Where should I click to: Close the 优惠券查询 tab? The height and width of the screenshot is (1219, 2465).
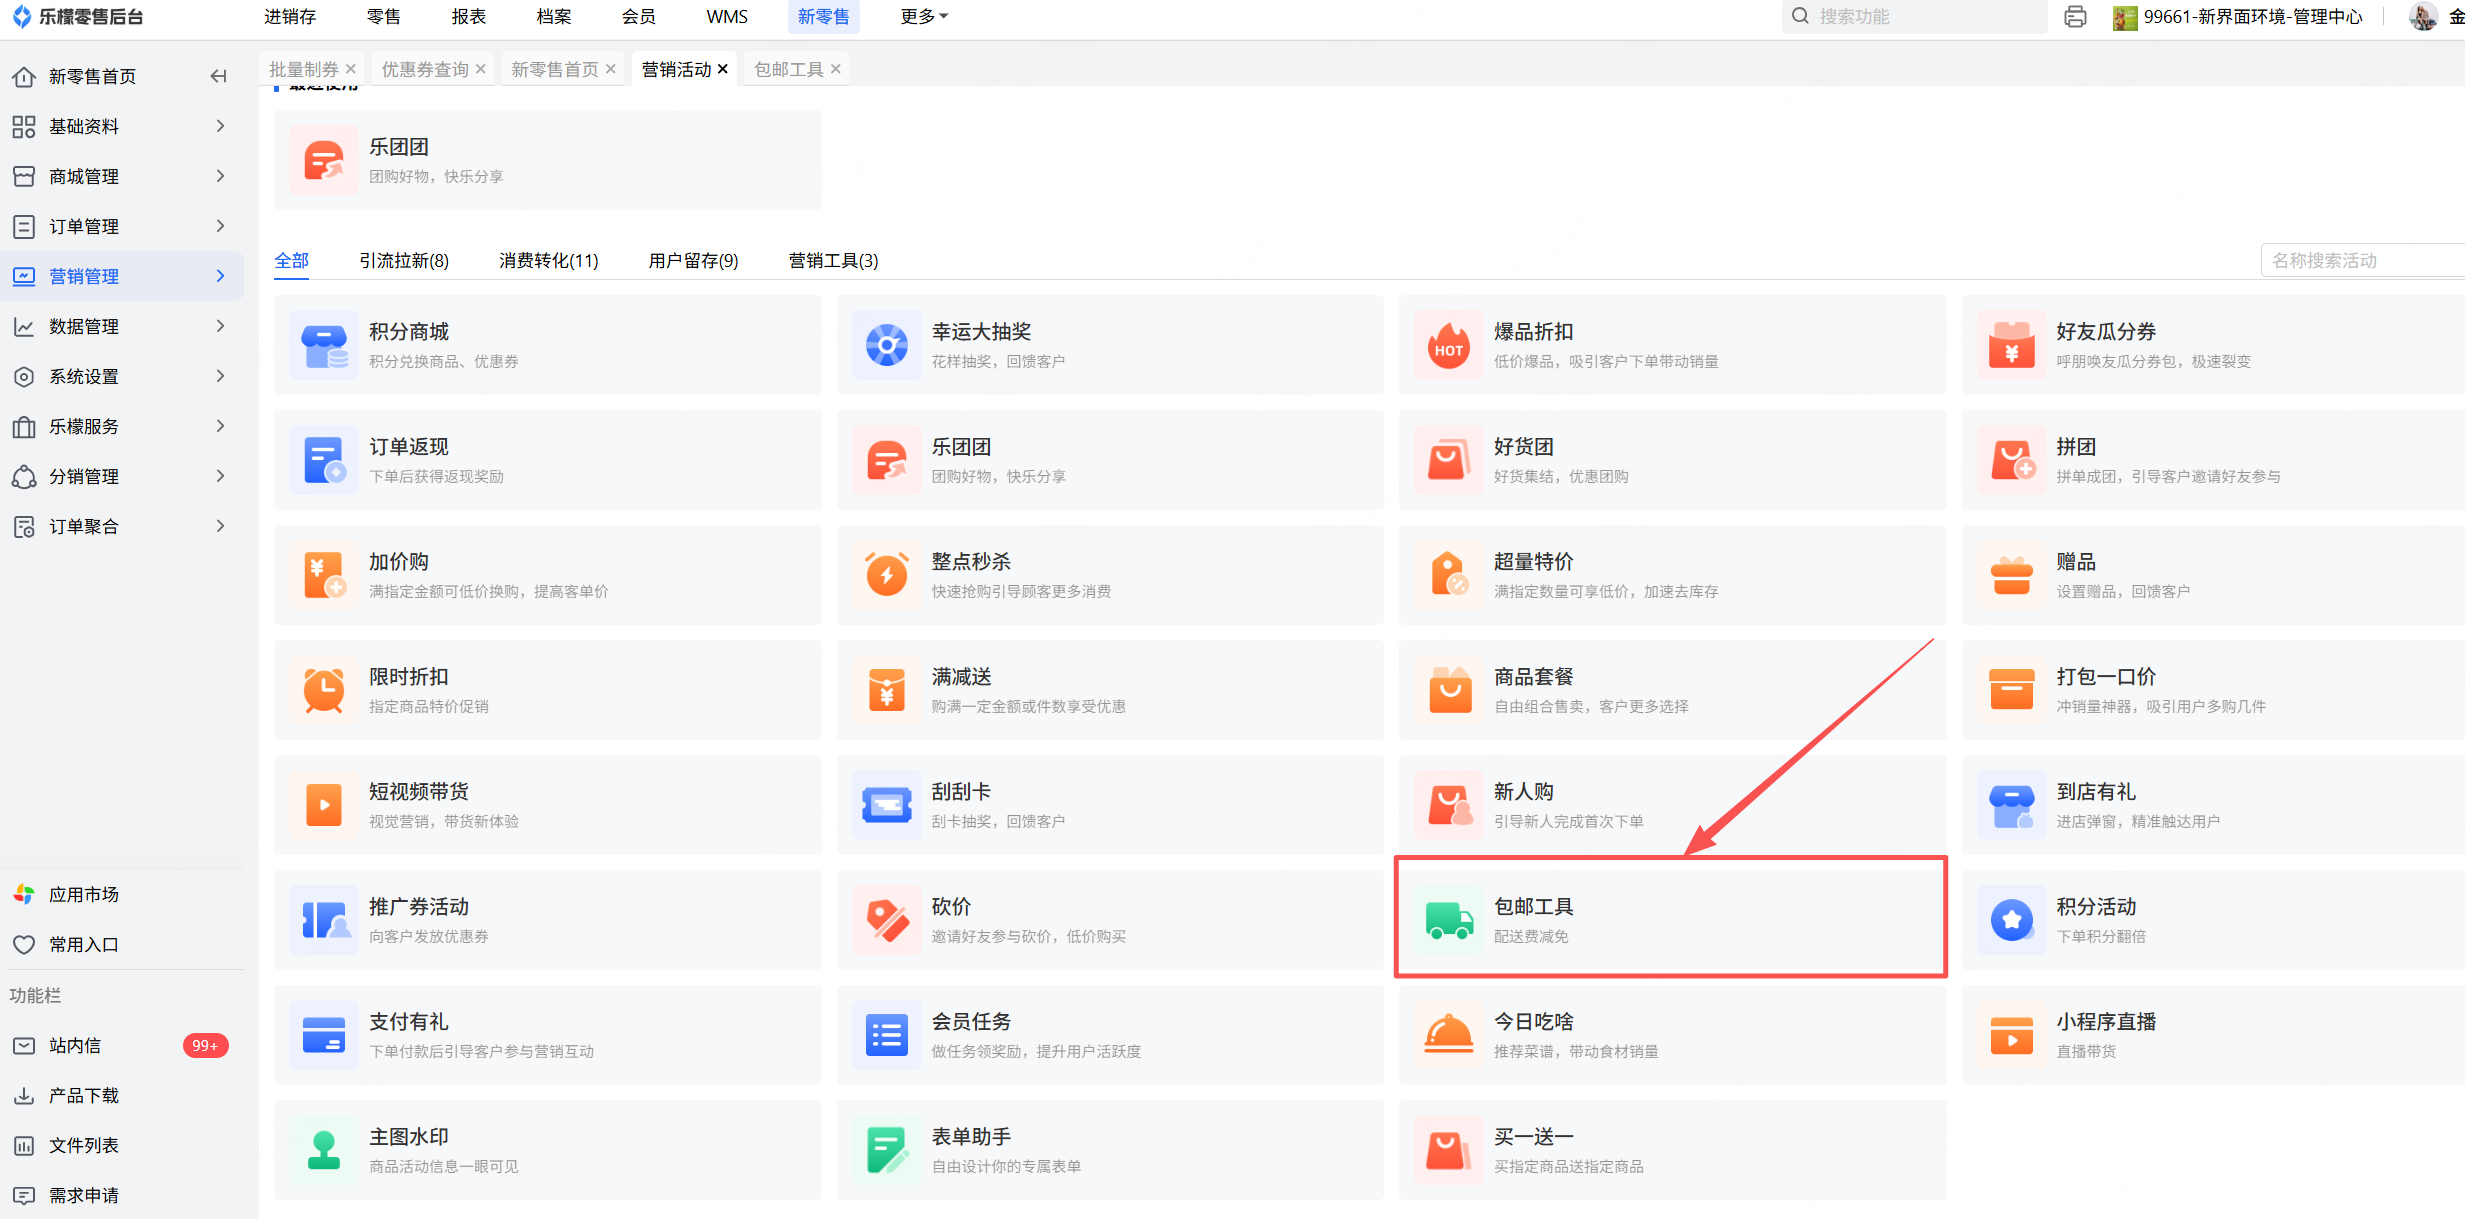pyautogui.click(x=481, y=69)
